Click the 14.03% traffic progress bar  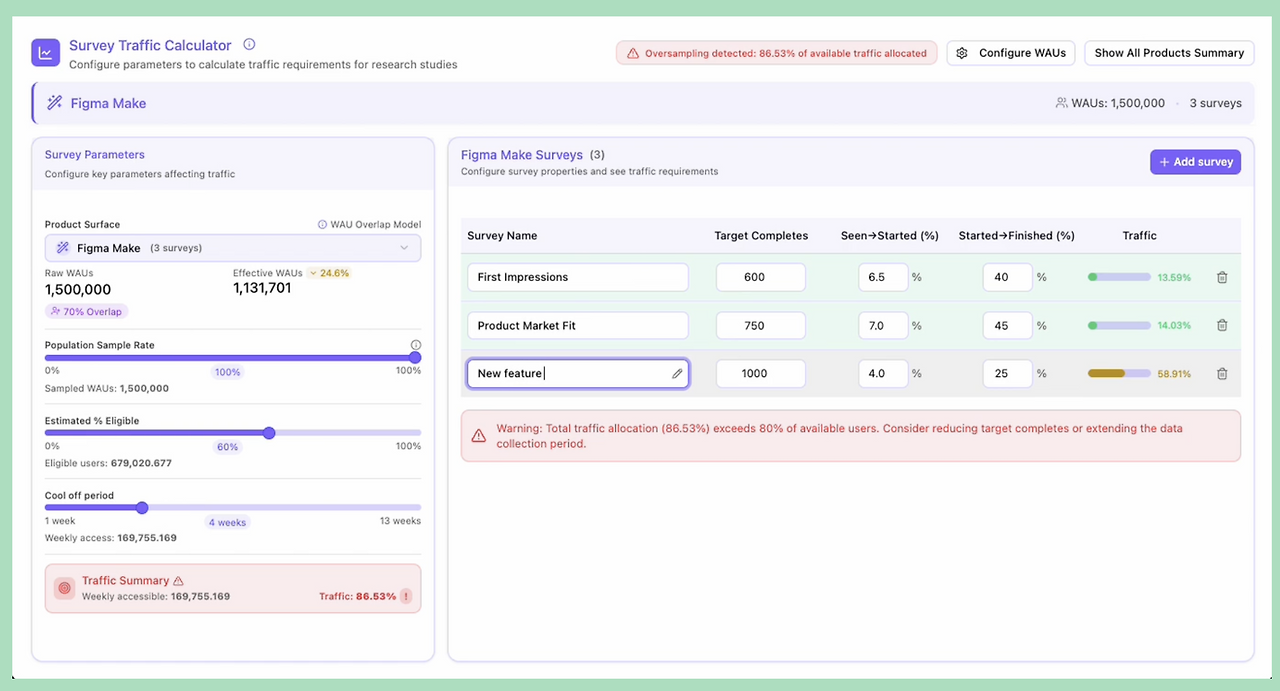1119,325
